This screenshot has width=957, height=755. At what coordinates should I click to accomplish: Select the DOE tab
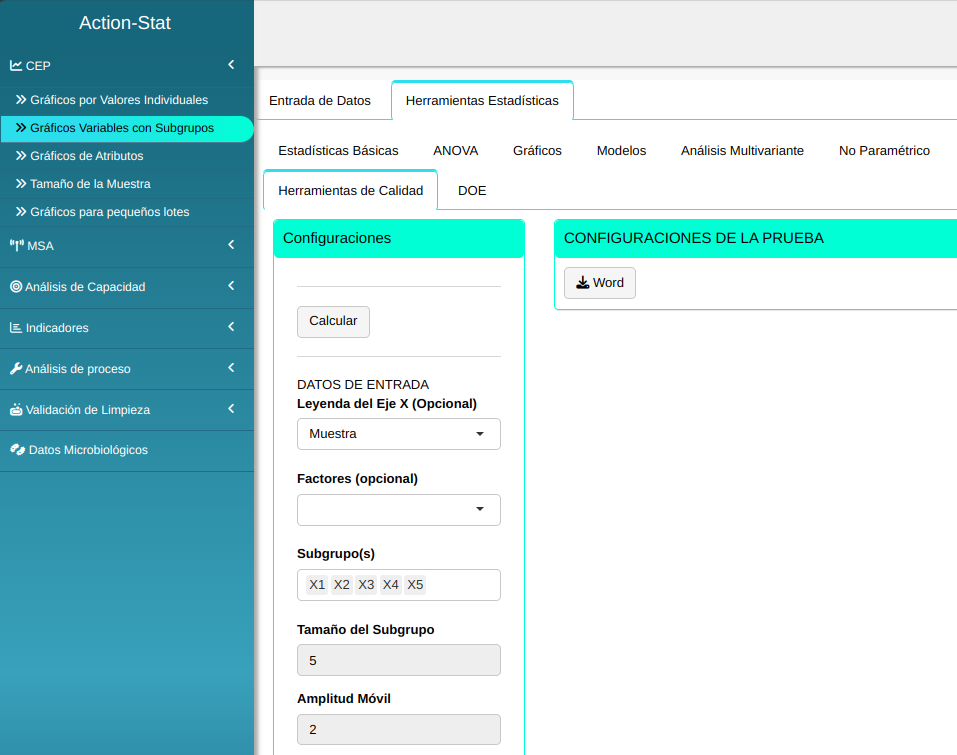pos(472,190)
